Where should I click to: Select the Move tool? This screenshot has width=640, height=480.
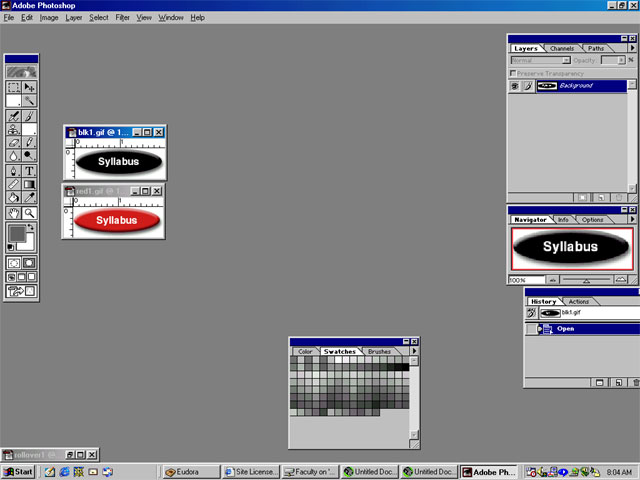pos(29,88)
